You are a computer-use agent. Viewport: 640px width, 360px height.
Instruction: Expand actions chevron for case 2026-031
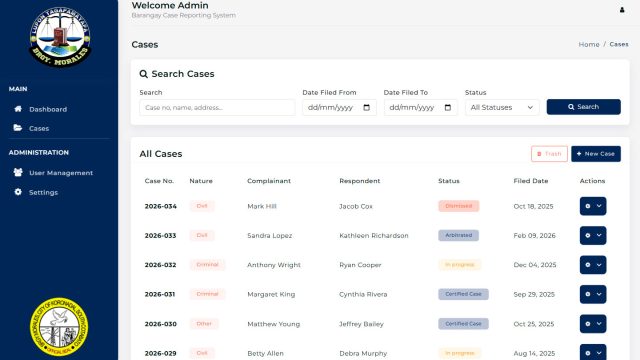click(x=599, y=294)
